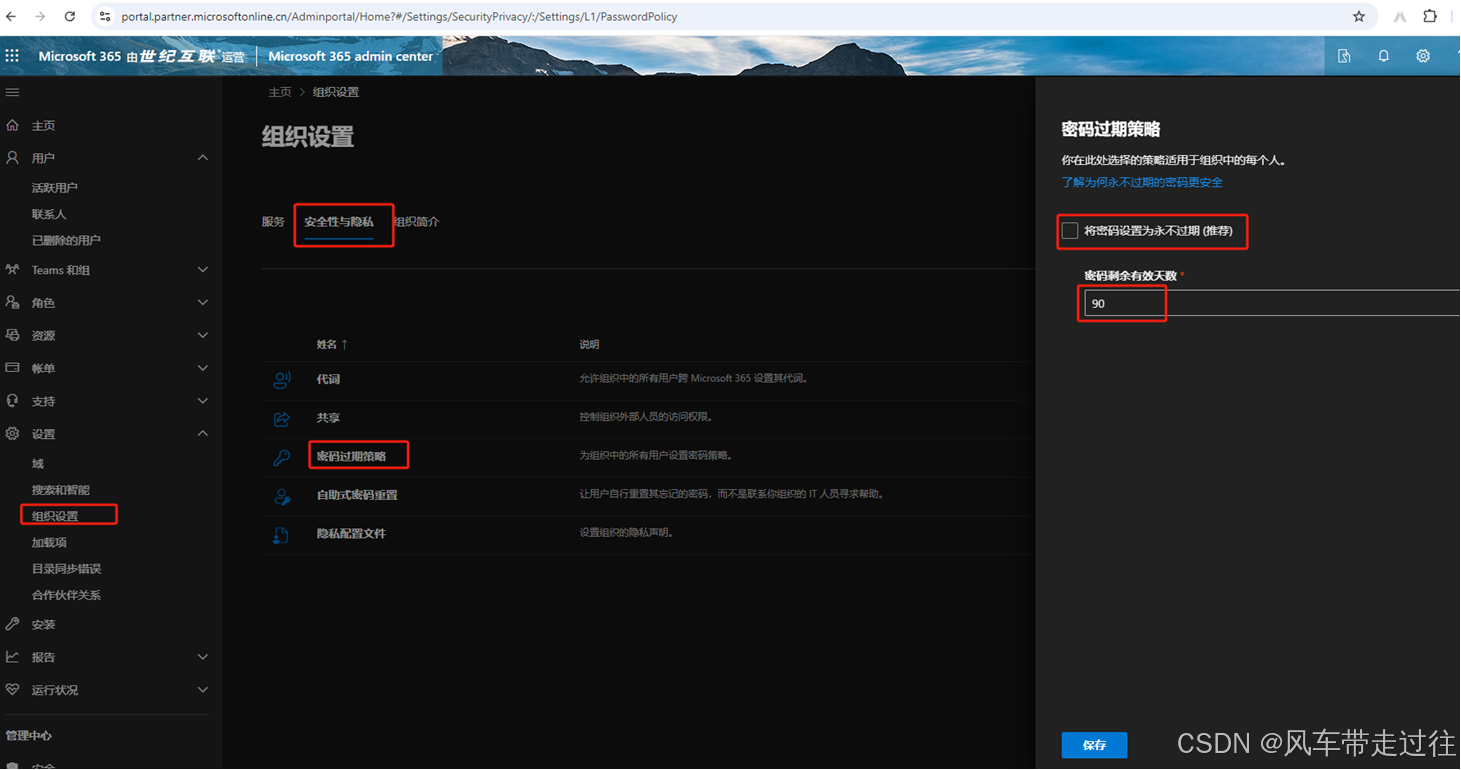This screenshot has height=770, width=1461.
Task: Open the settings gear in header
Action: (1423, 56)
